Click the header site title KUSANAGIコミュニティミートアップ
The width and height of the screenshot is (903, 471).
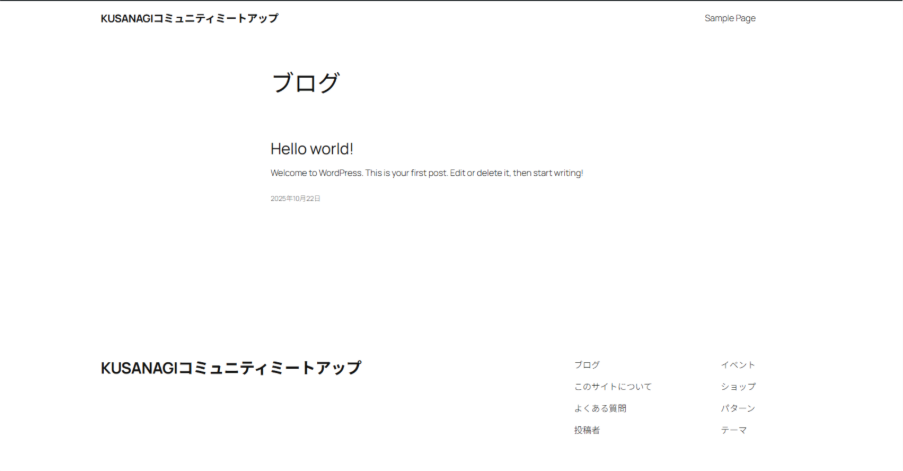pyautogui.click(x=189, y=18)
